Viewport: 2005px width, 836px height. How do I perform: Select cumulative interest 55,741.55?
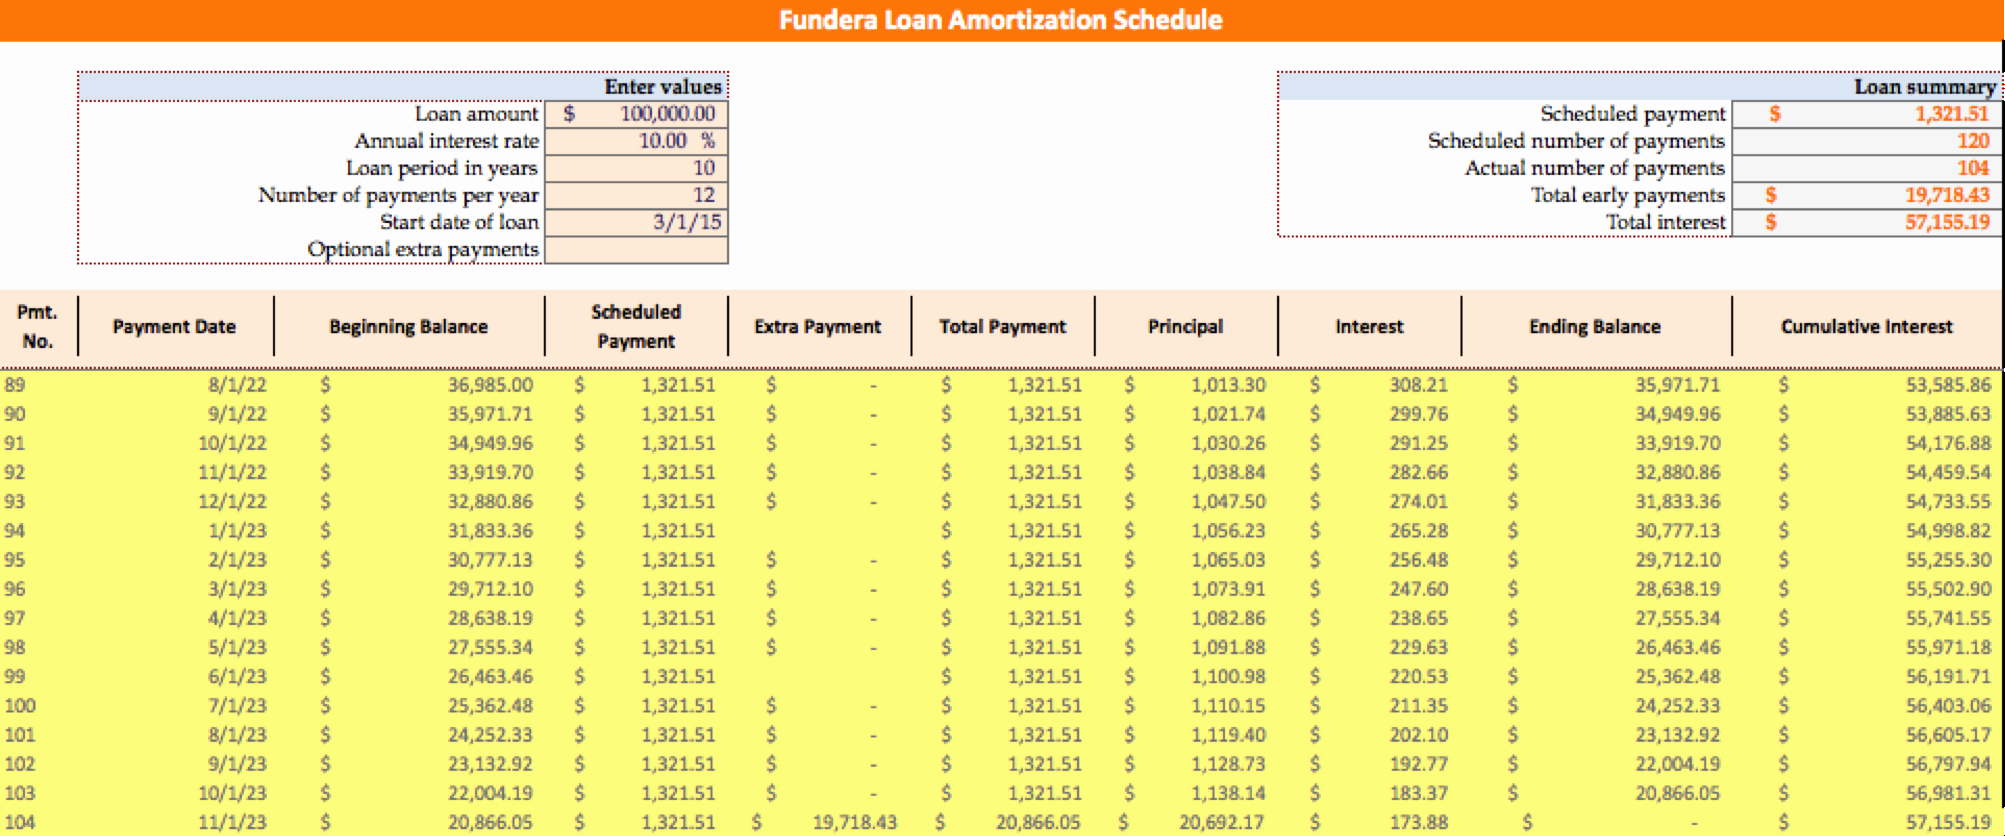1948,618
